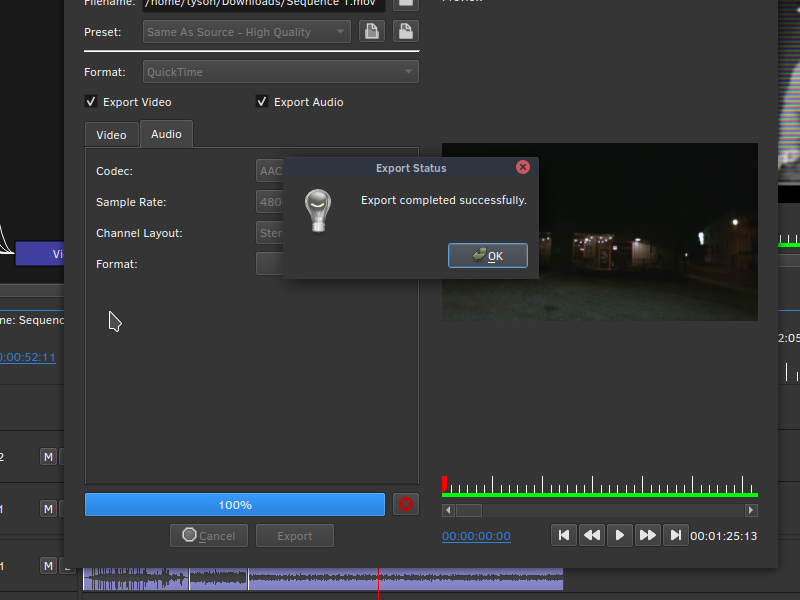This screenshot has width=800, height=600.
Task: Switch to the Video tab
Action: (x=111, y=134)
